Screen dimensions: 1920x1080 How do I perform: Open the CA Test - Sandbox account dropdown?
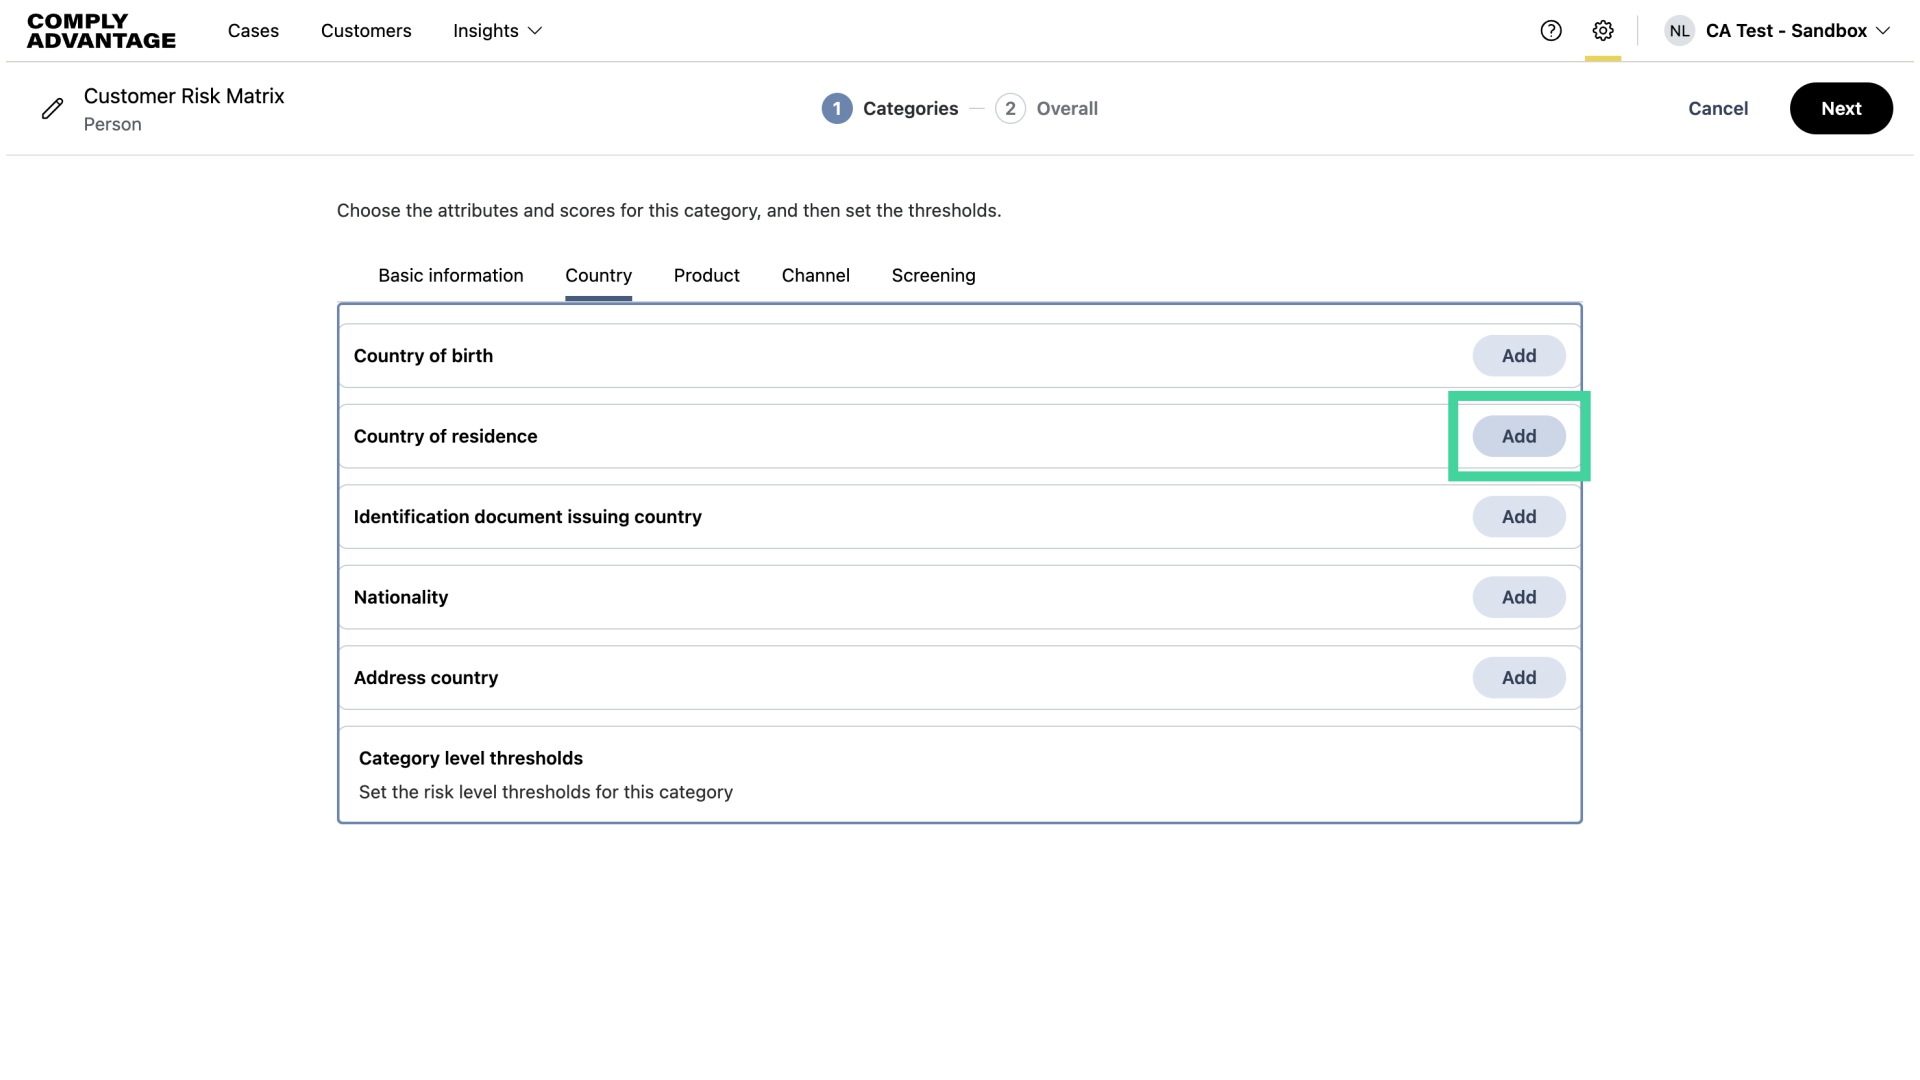[x=1797, y=31]
